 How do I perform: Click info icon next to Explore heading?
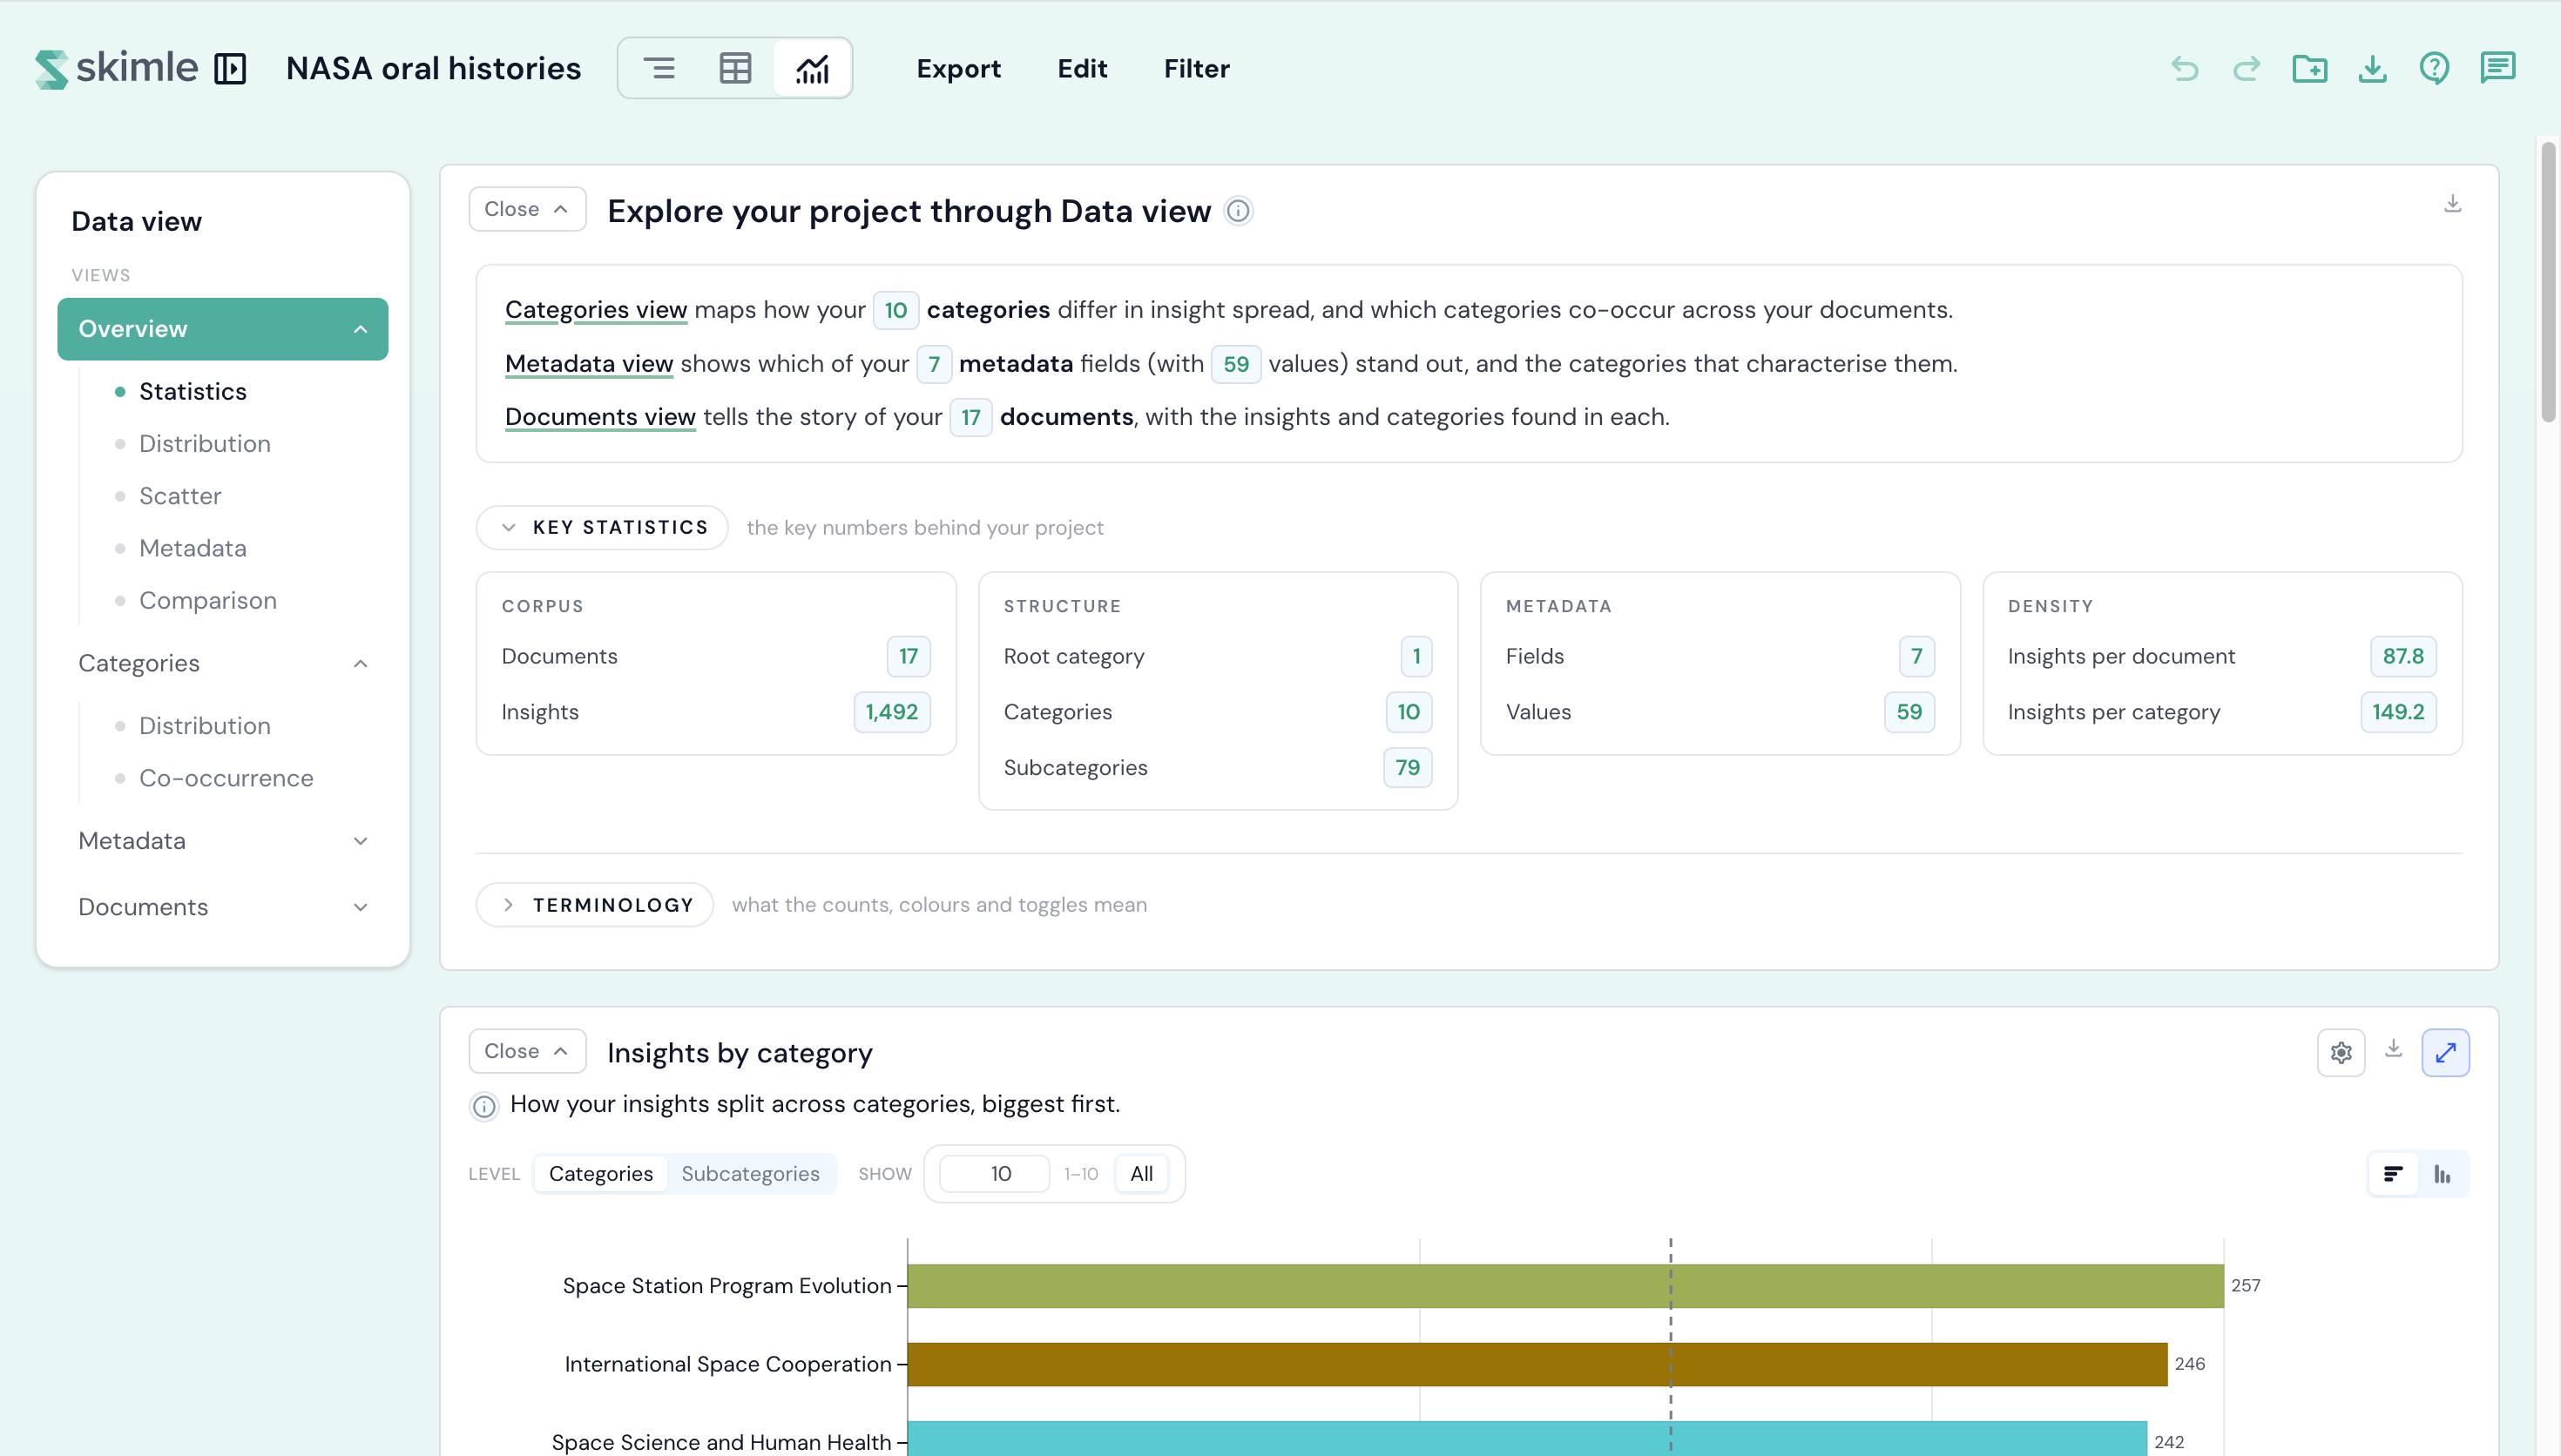point(1238,211)
